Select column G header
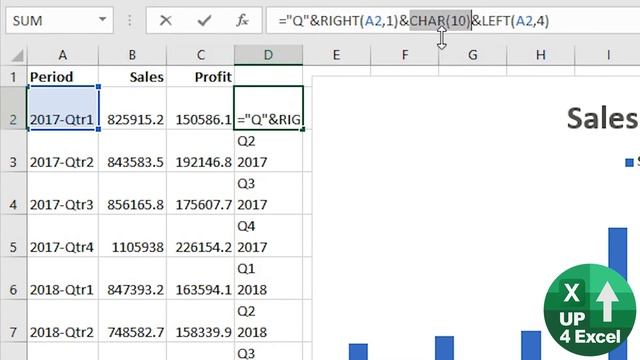The image size is (640, 360). [473, 55]
